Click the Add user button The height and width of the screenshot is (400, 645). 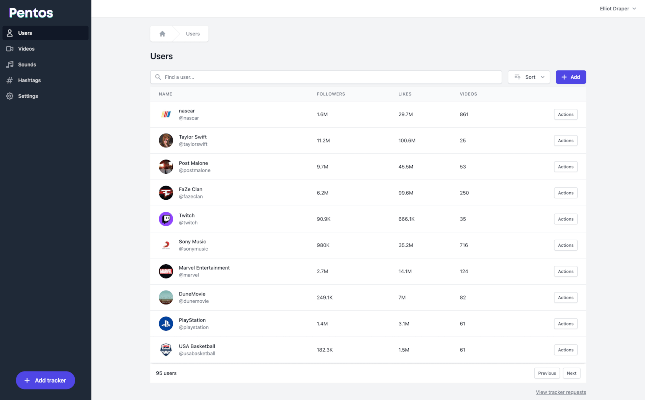(x=571, y=77)
